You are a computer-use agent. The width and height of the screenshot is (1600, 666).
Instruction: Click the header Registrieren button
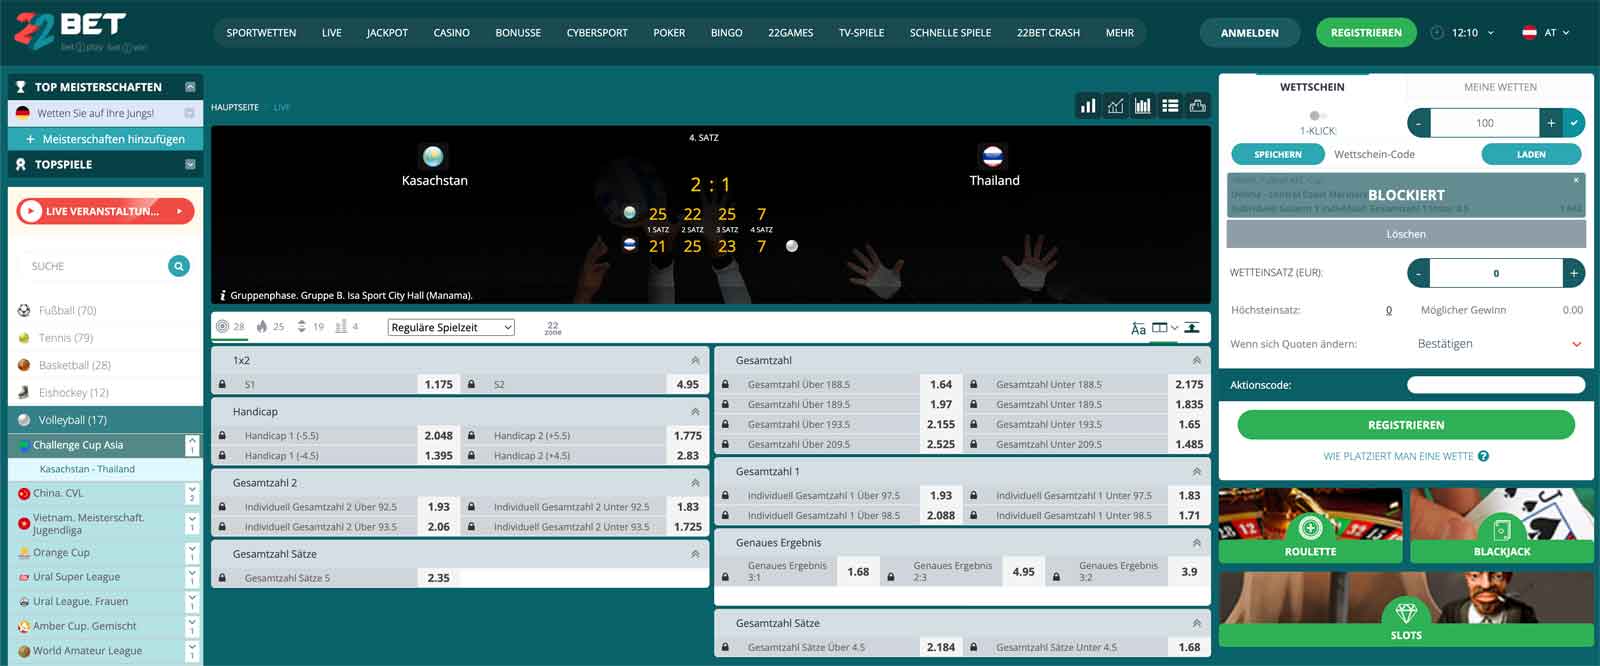(x=1366, y=33)
